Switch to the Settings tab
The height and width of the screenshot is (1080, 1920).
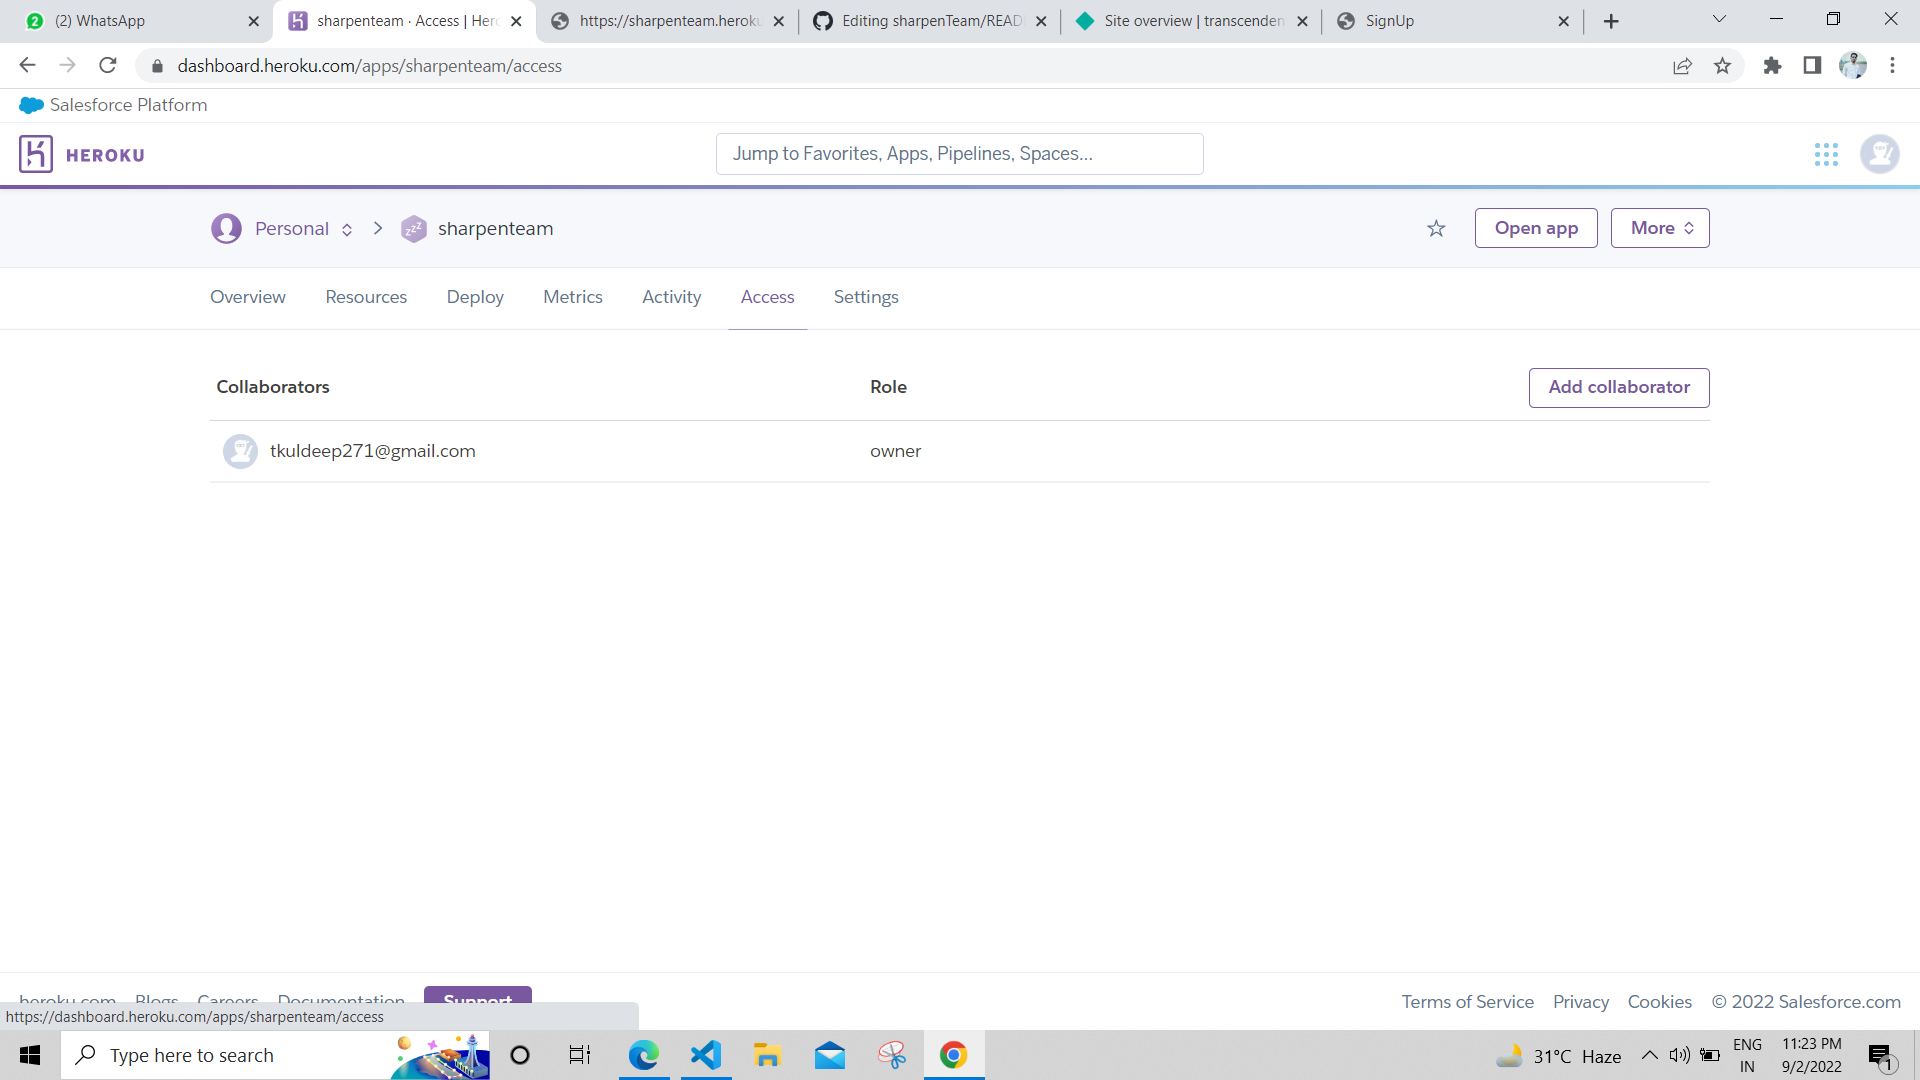pos(865,296)
